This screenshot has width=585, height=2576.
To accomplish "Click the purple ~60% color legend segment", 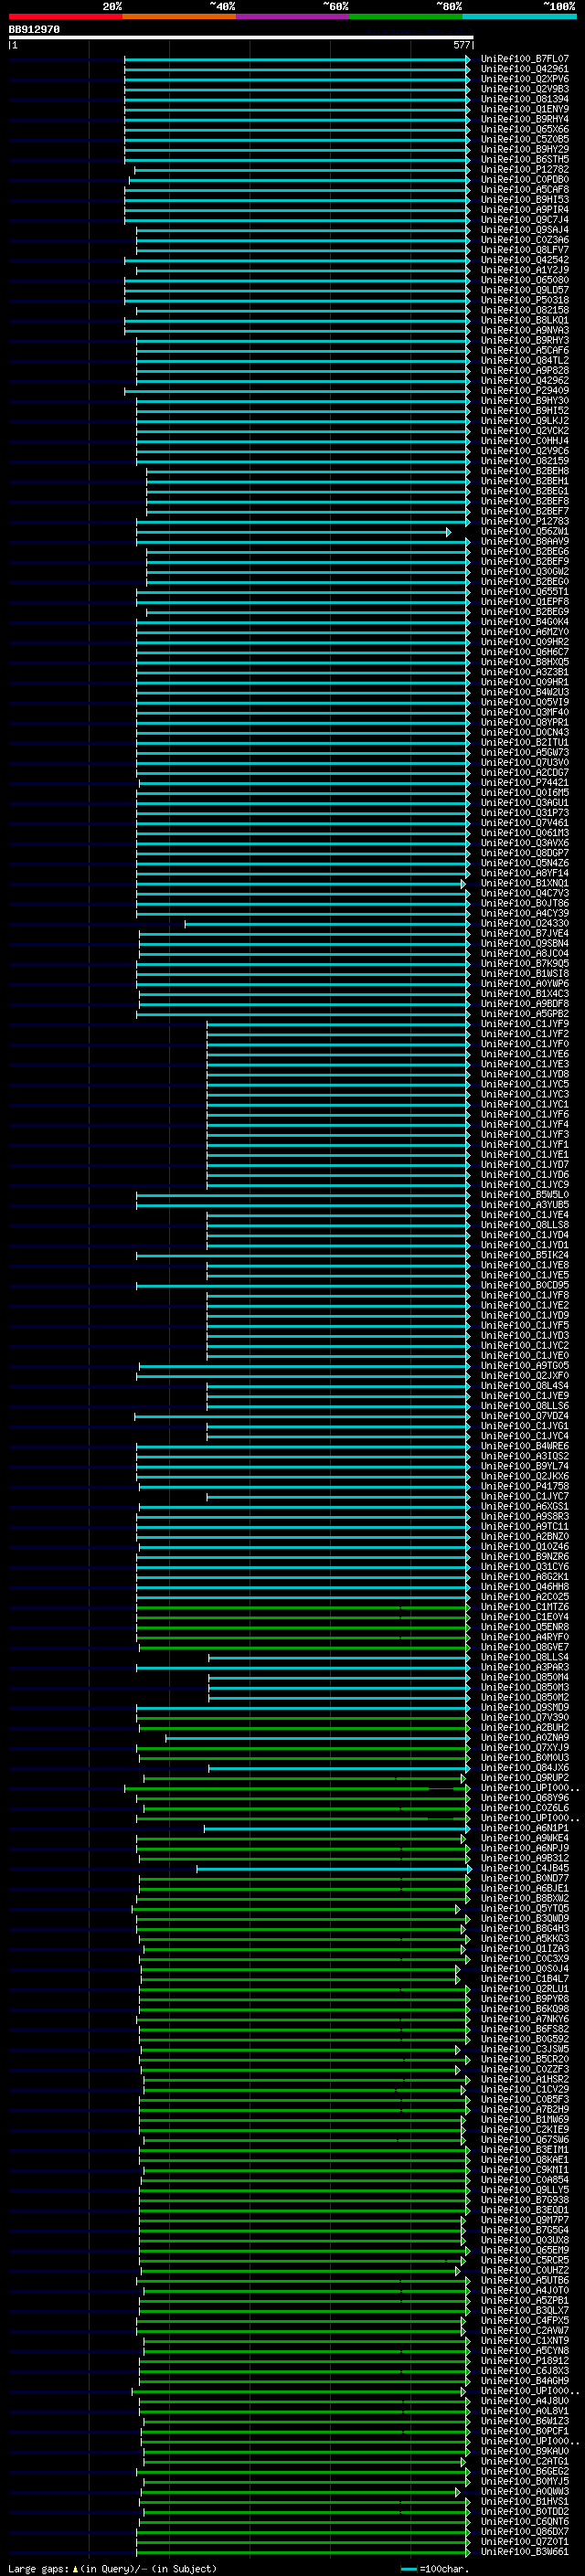I will click(293, 16).
